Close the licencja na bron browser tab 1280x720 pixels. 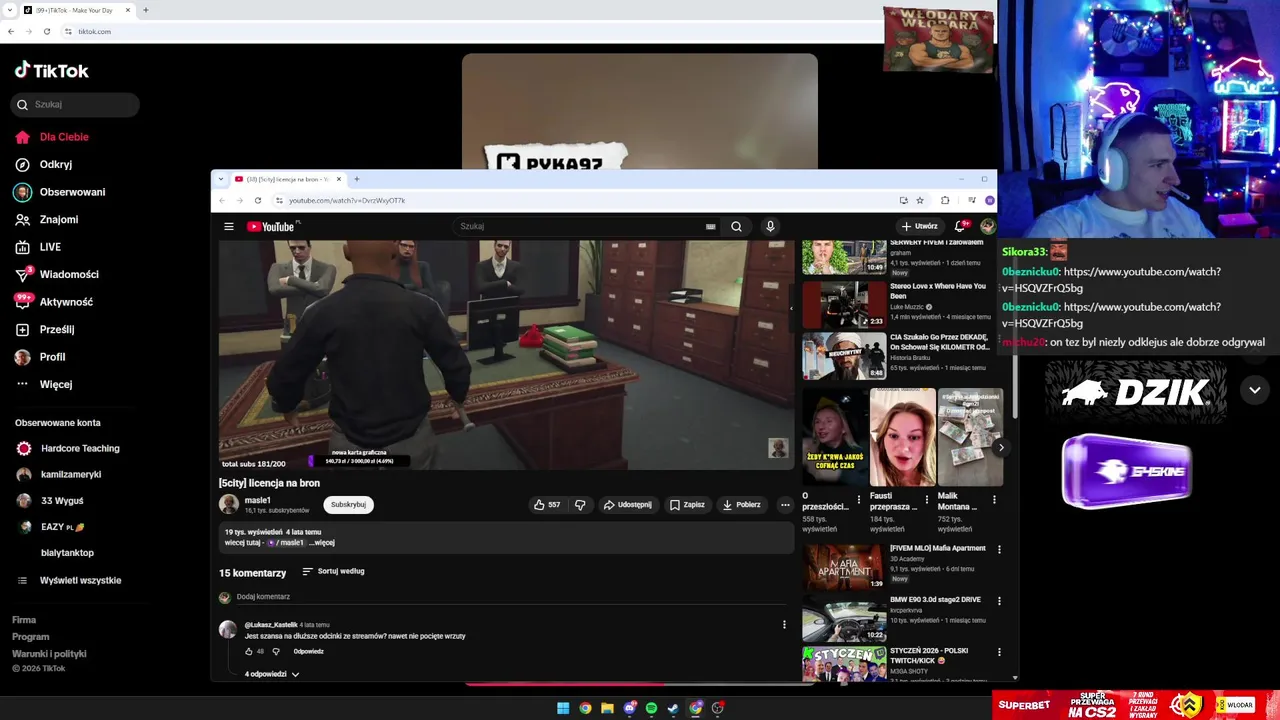coord(339,179)
